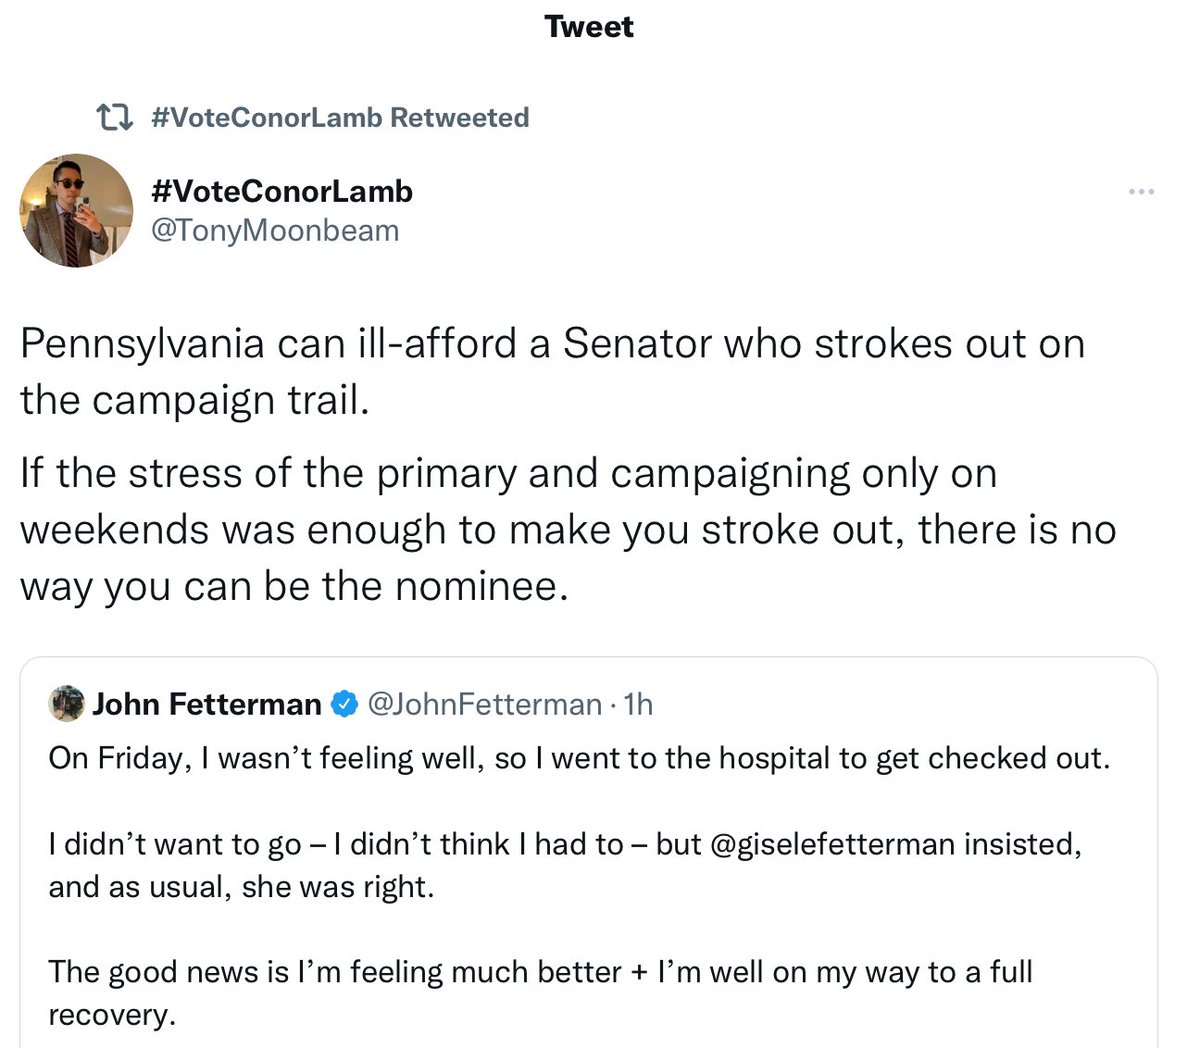
Task: Open the three-dot more options menu
Action: (x=1141, y=192)
